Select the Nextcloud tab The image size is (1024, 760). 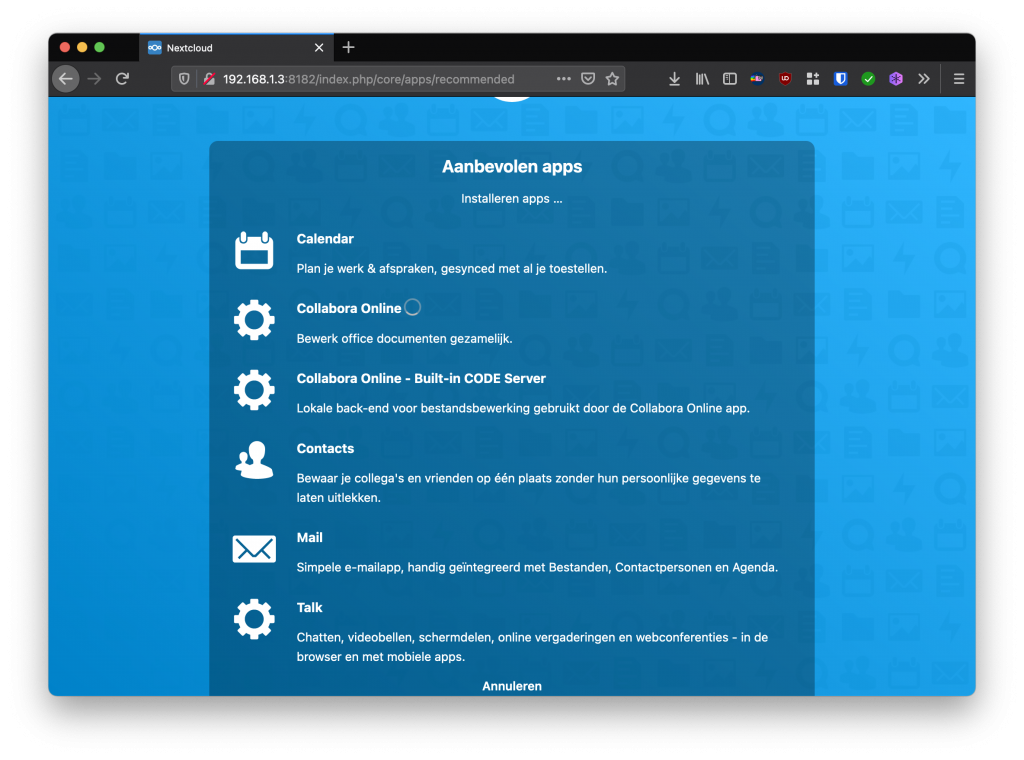(236, 48)
